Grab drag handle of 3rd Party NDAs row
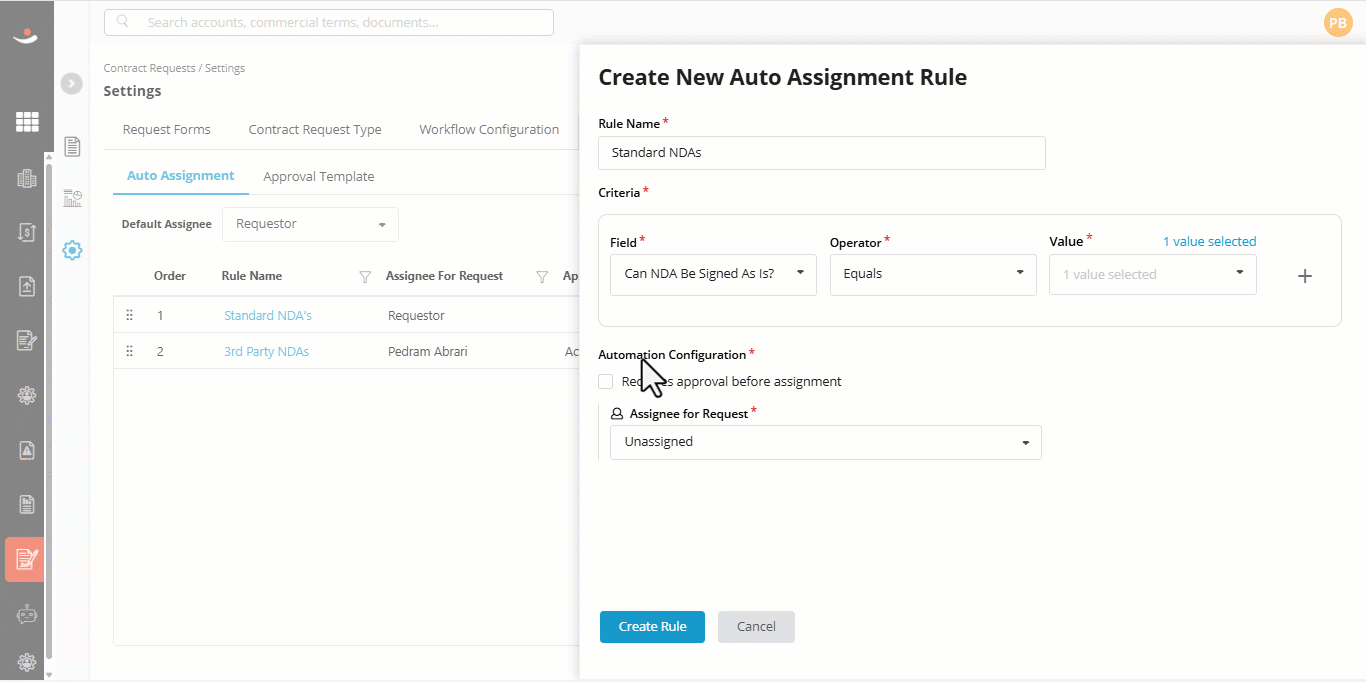Image resolution: width=1366 pixels, height=682 pixels. pyautogui.click(x=129, y=351)
